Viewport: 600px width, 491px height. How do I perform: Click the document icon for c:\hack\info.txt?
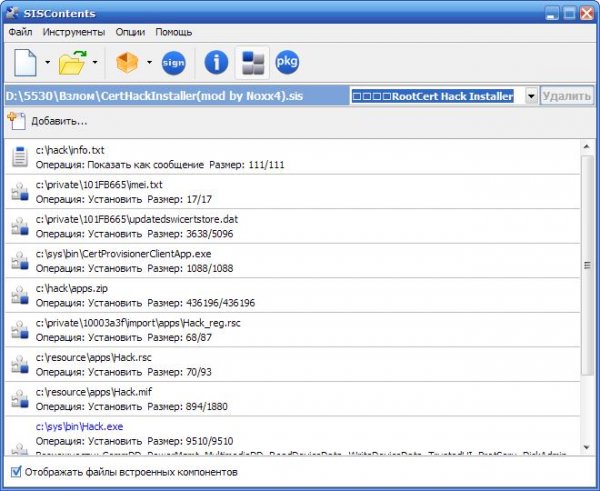tap(20, 157)
